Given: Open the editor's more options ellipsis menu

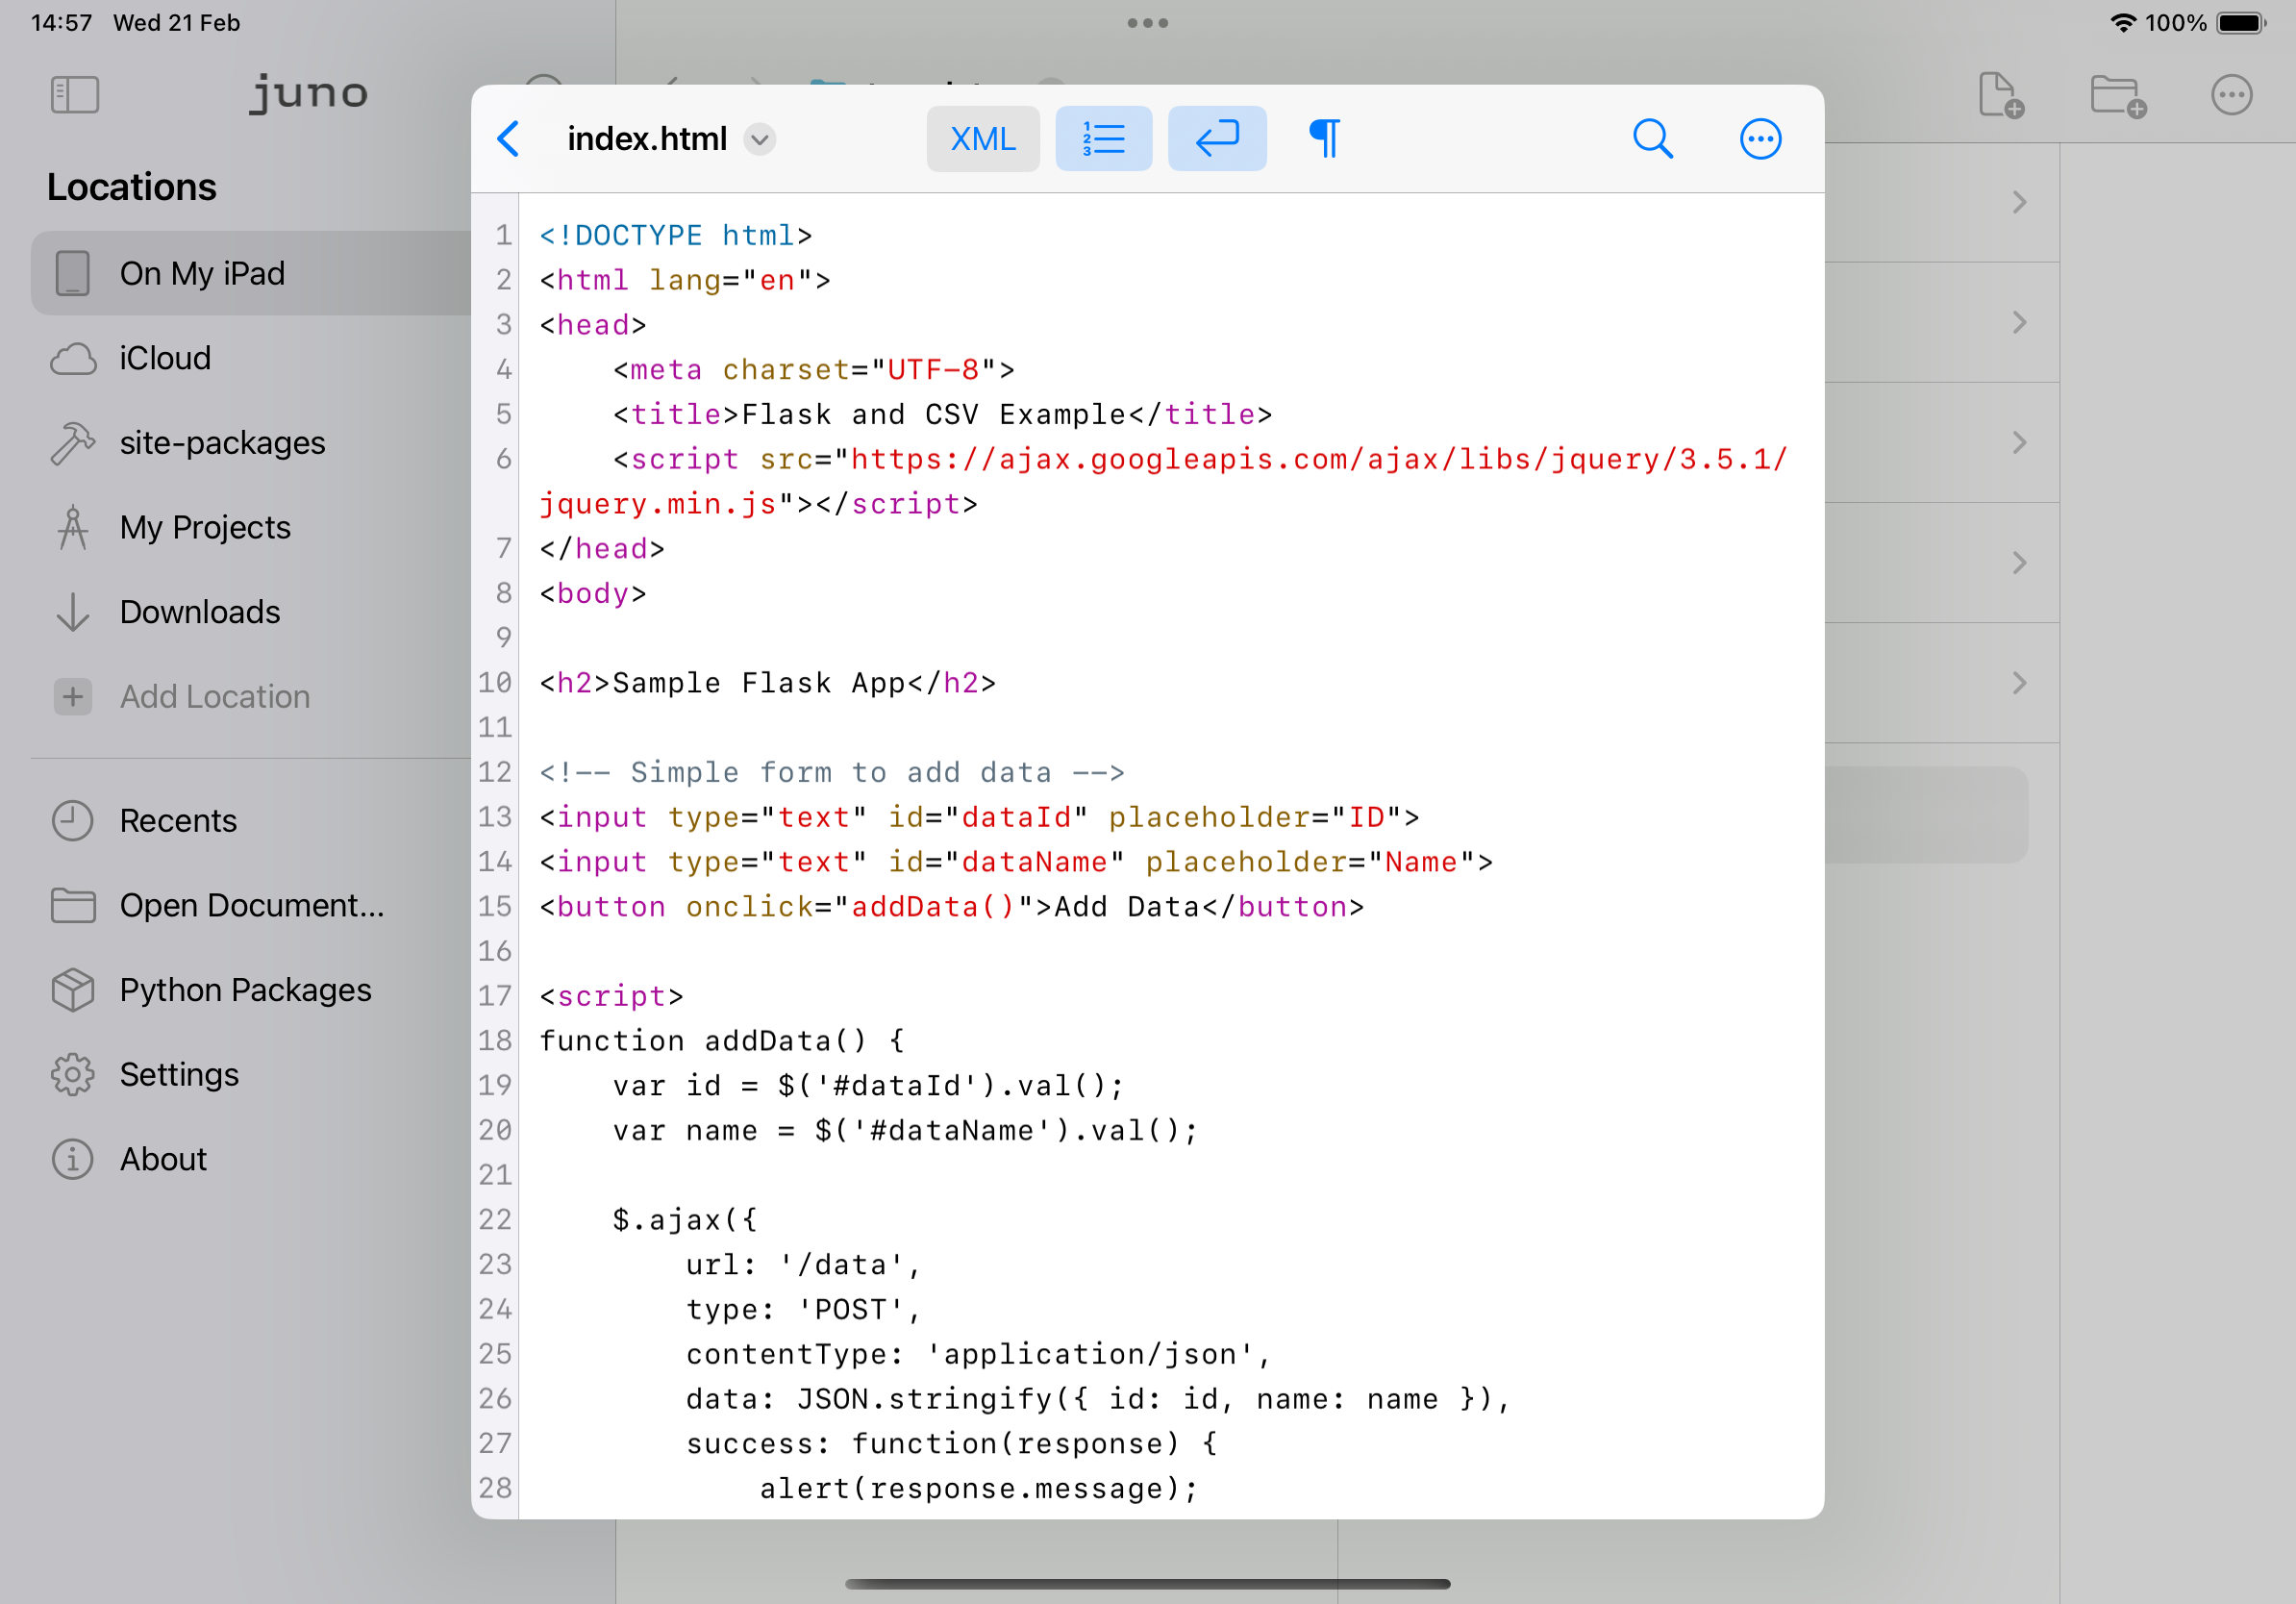Looking at the screenshot, I should [1760, 139].
